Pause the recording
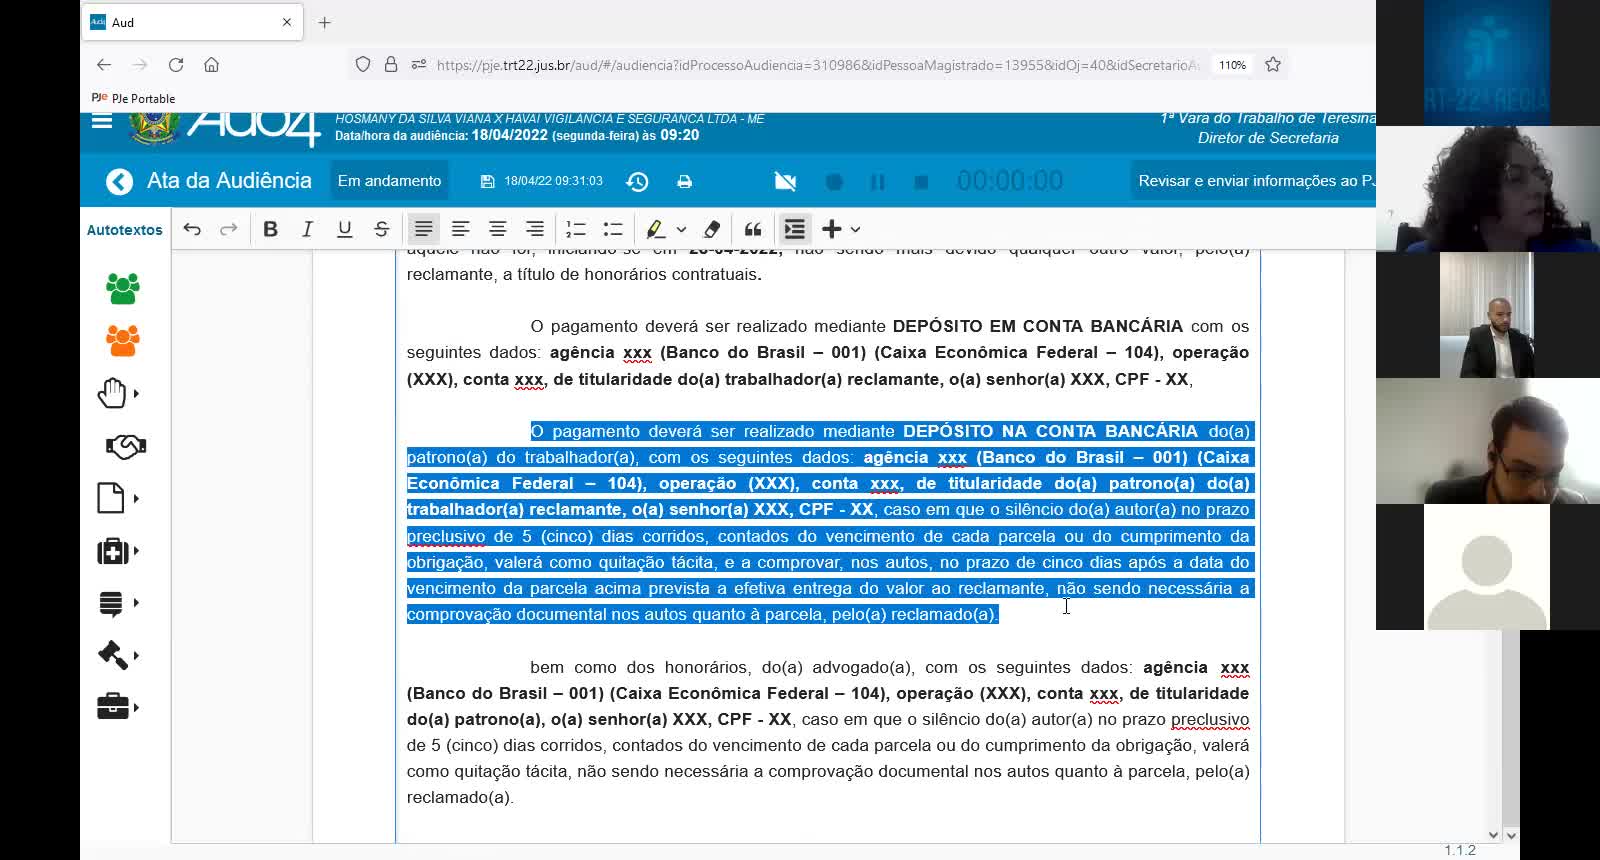 click(x=877, y=182)
